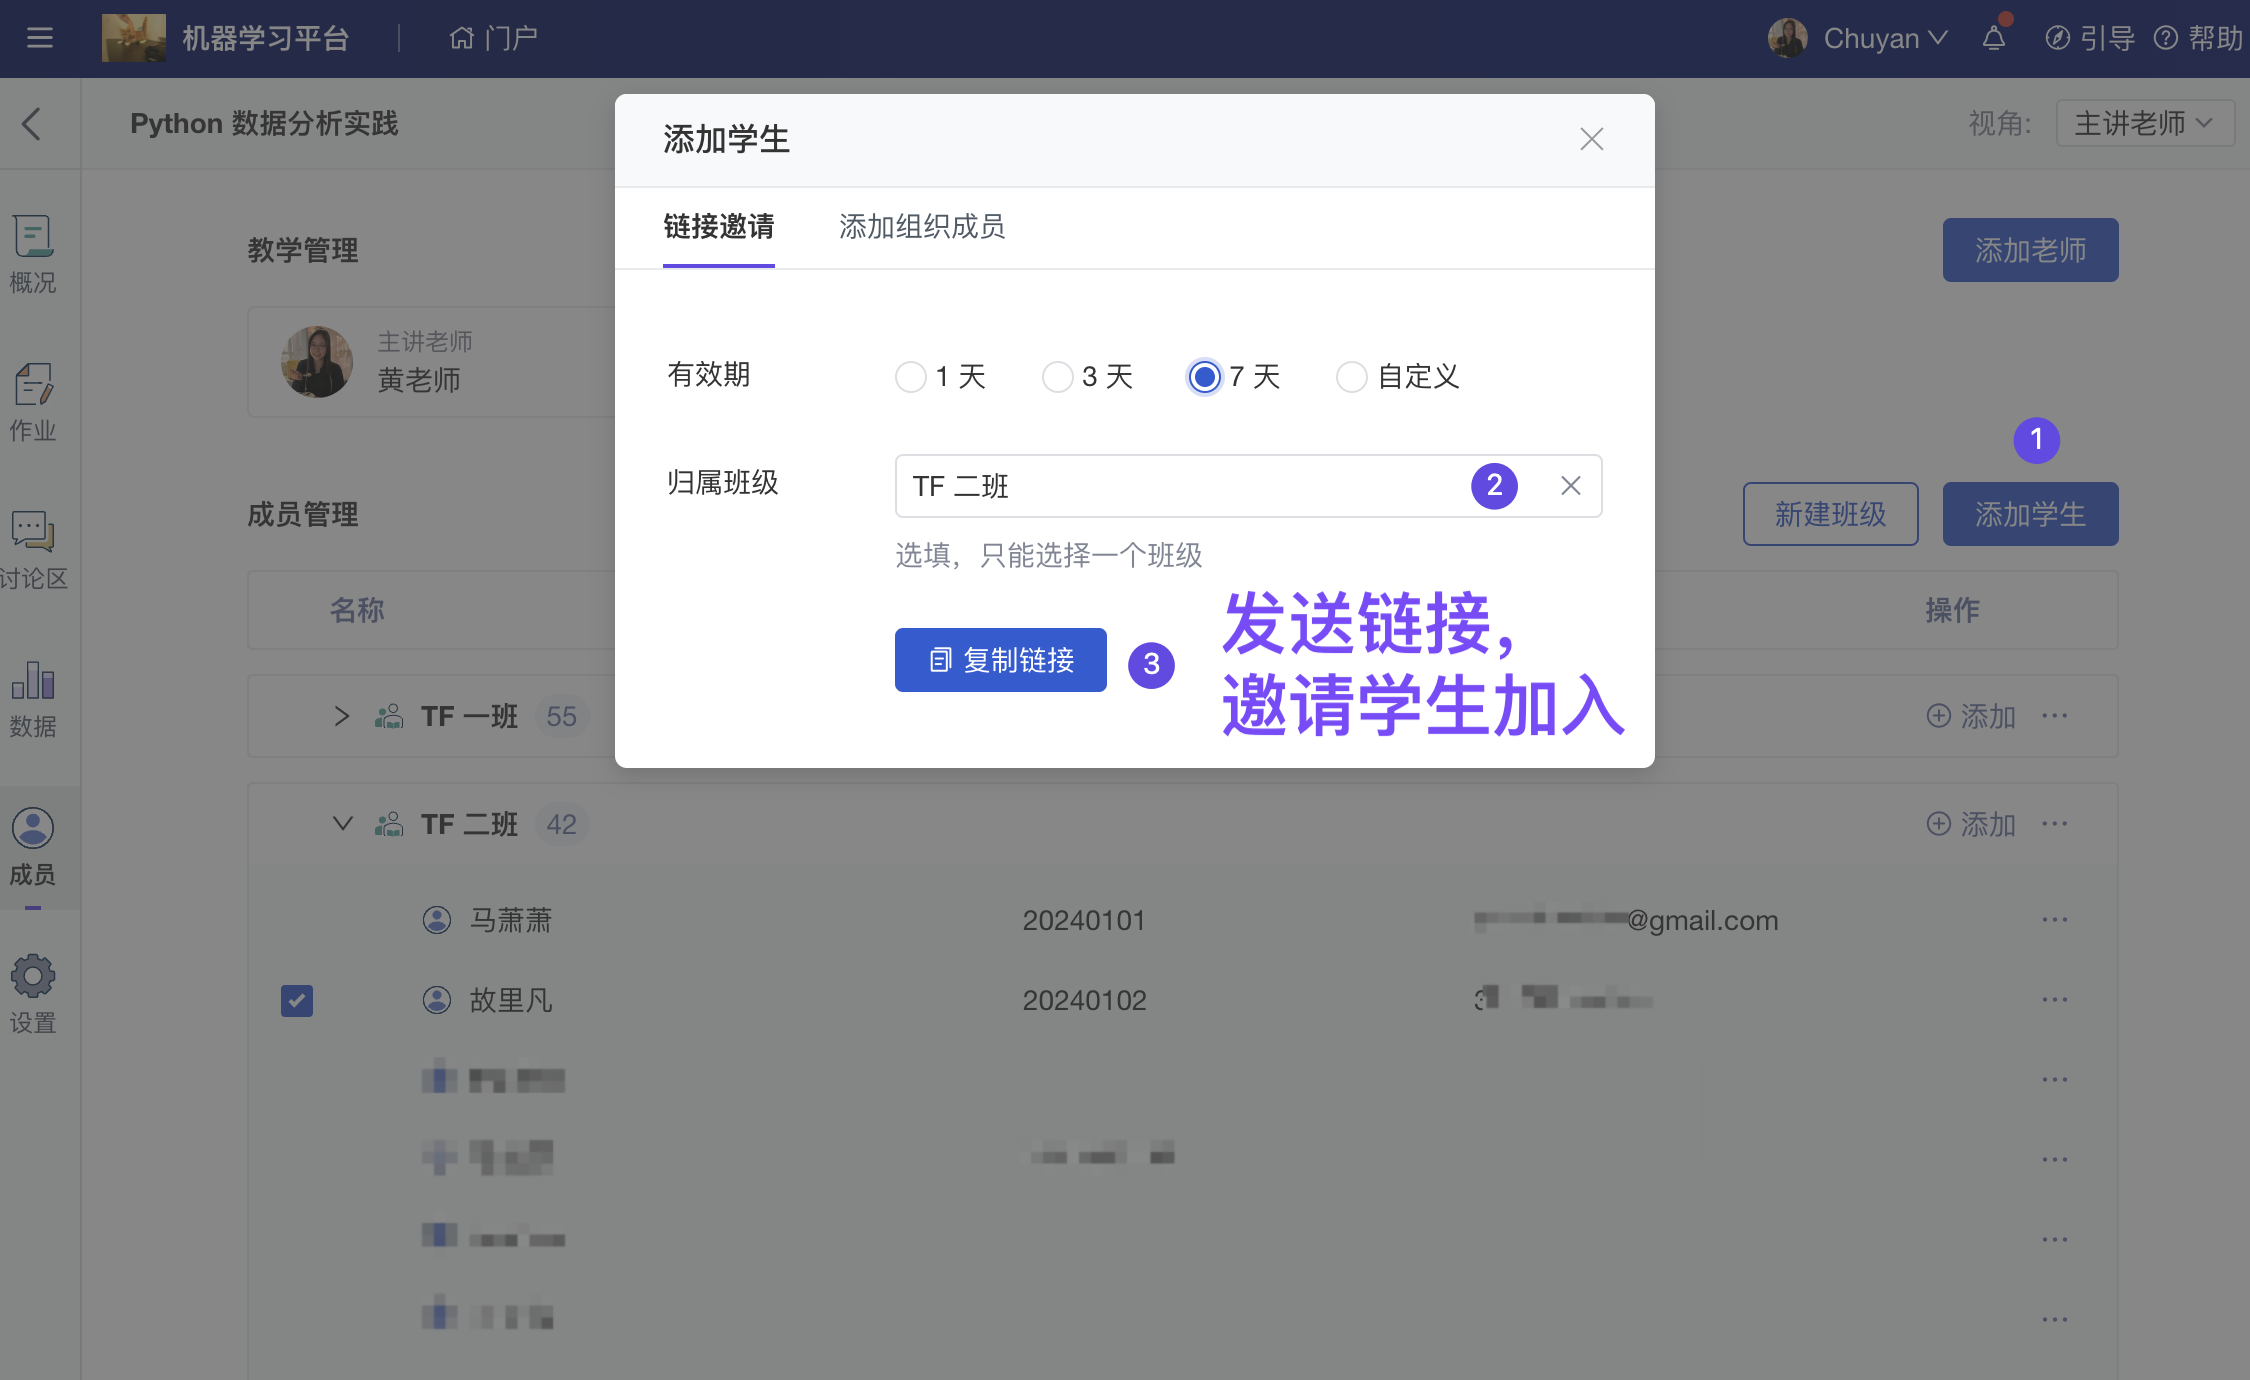Open the 主讲老师 view dropdown

tap(2144, 123)
